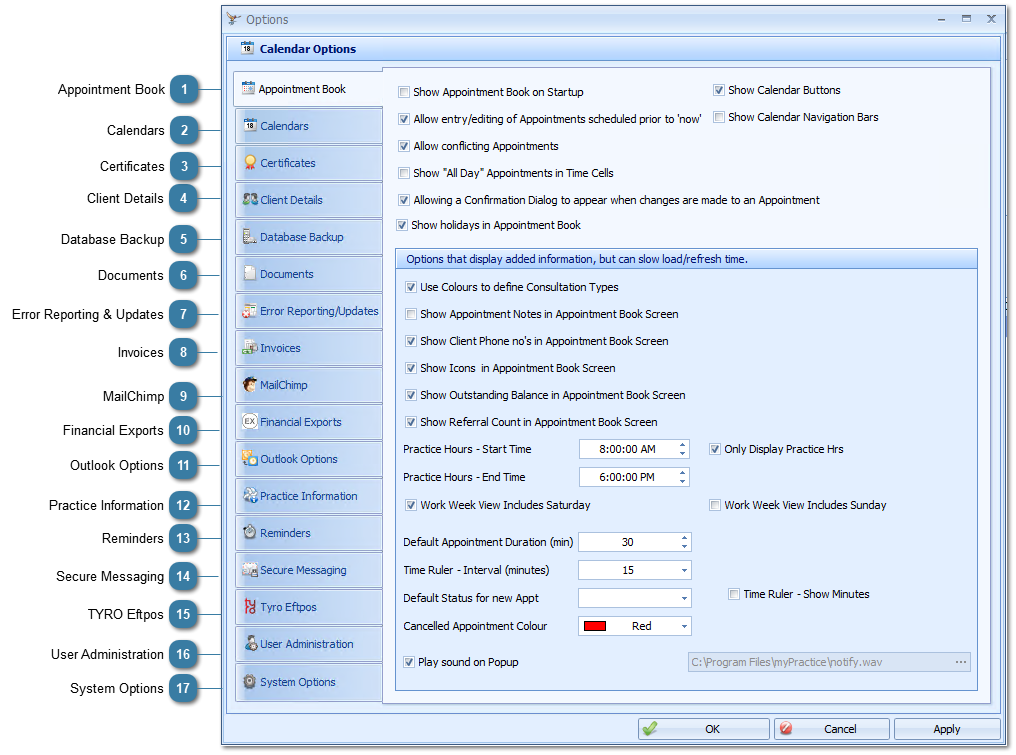Screen dimensions: 1016x755
Task: Decrease Practice Hours End Time spinner
Action: (x=682, y=482)
